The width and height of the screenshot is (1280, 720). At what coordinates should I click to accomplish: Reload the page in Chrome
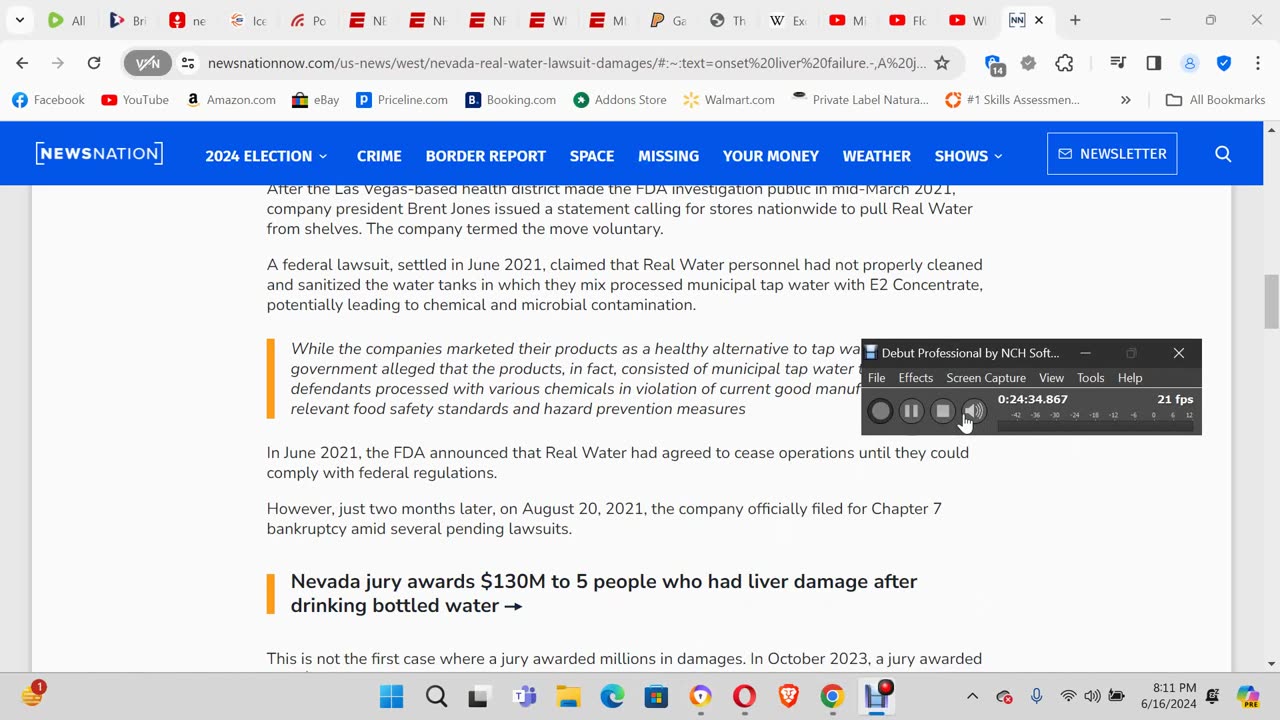coord(94,63)
